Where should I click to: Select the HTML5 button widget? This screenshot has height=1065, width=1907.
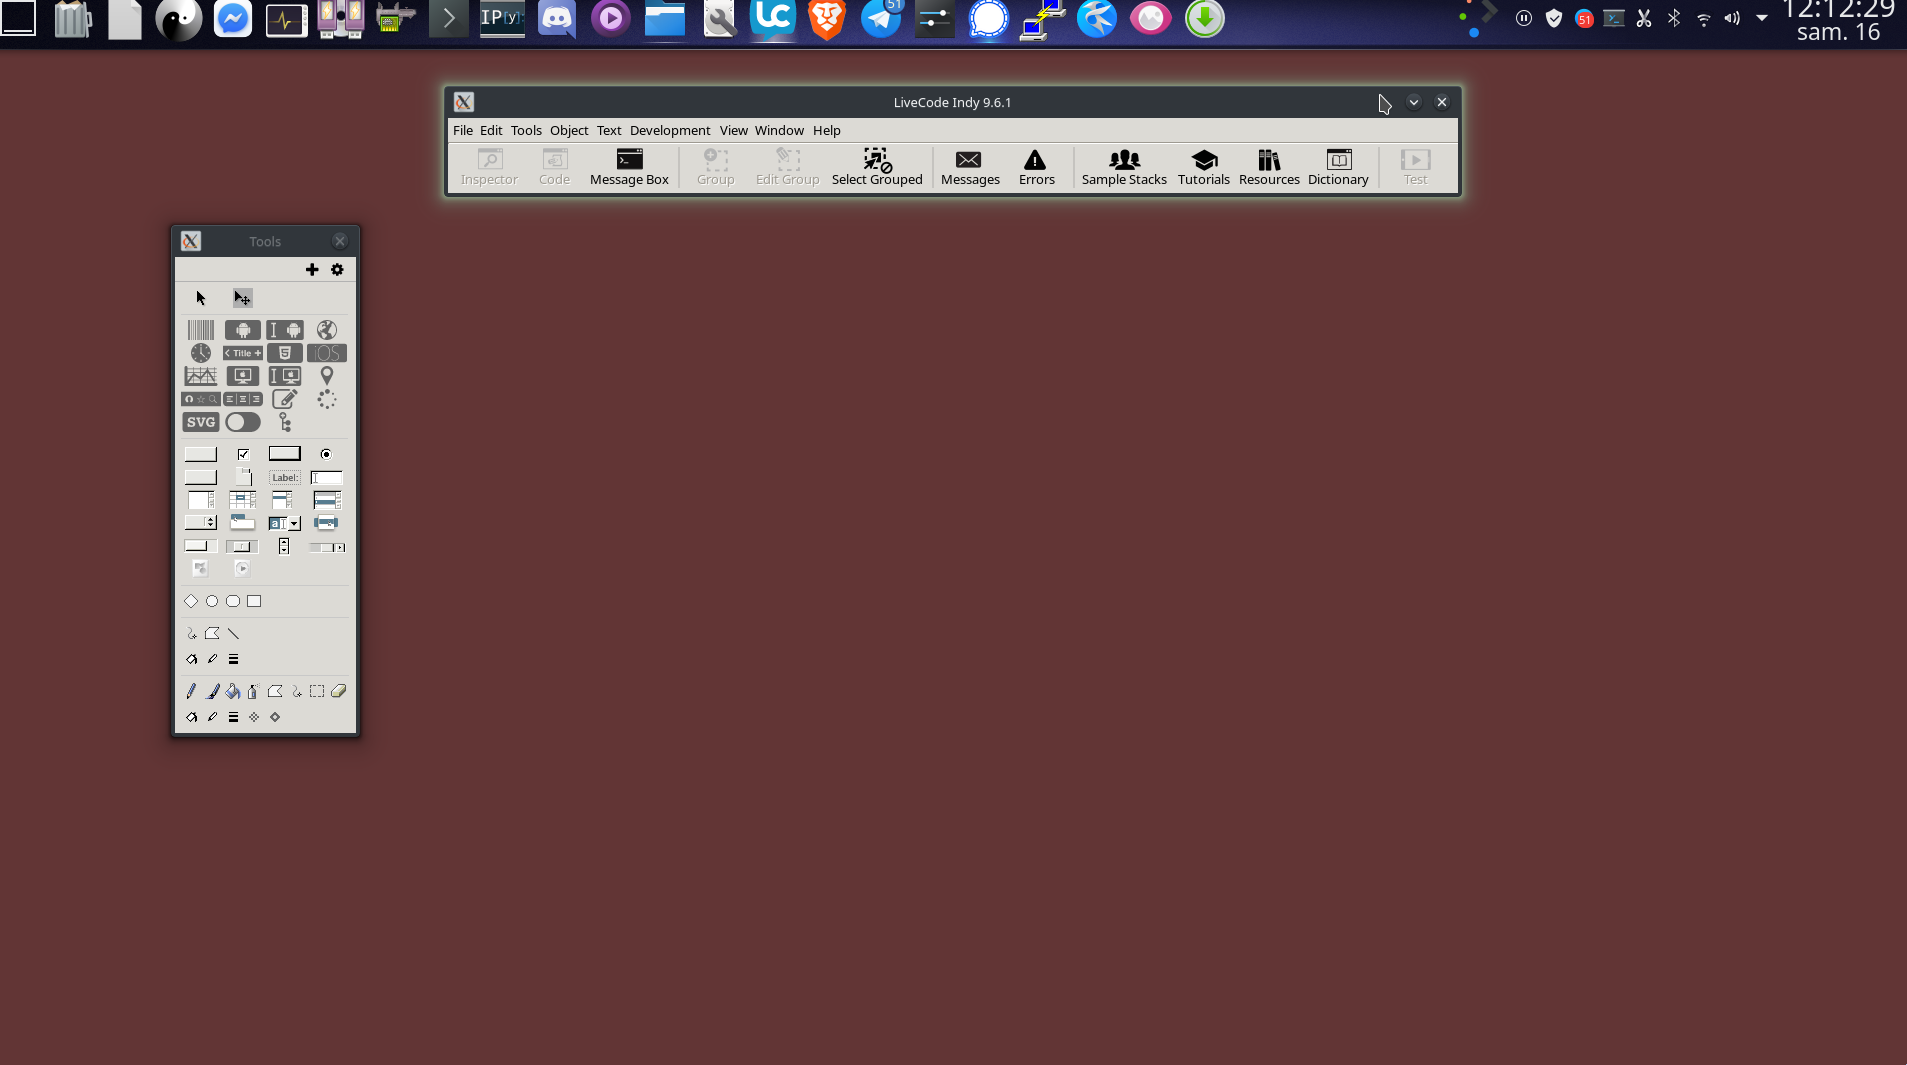pyautogui.click(x=285, y=353)
